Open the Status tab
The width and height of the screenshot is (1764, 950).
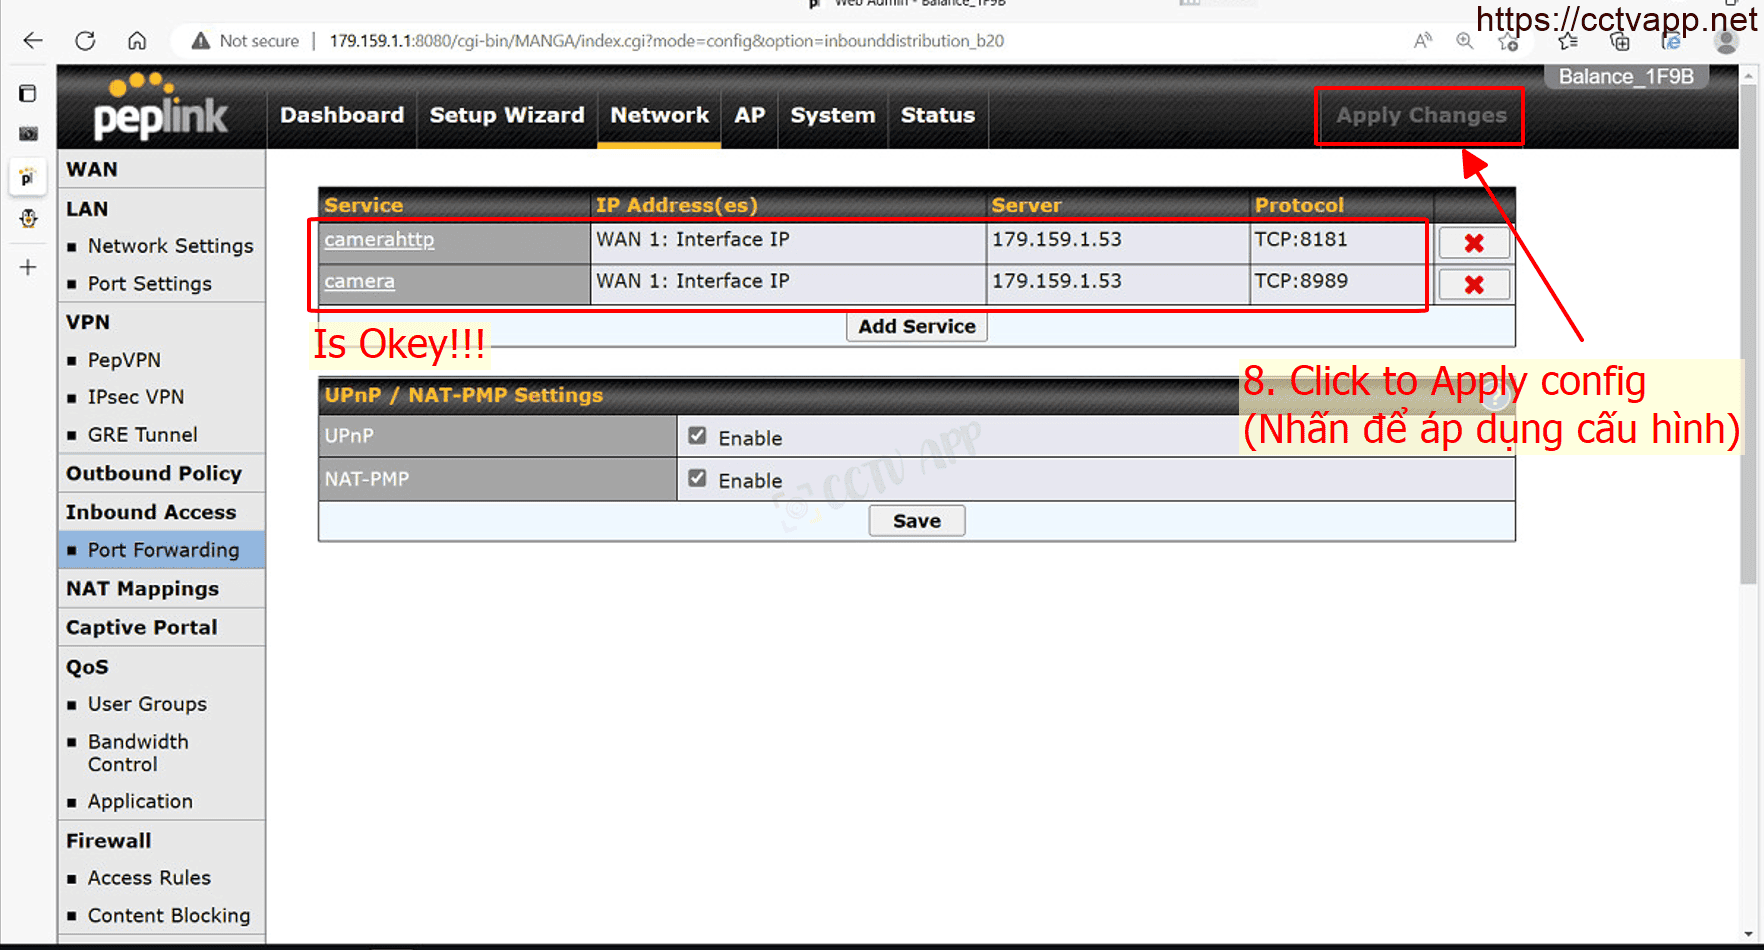point(937,115)
